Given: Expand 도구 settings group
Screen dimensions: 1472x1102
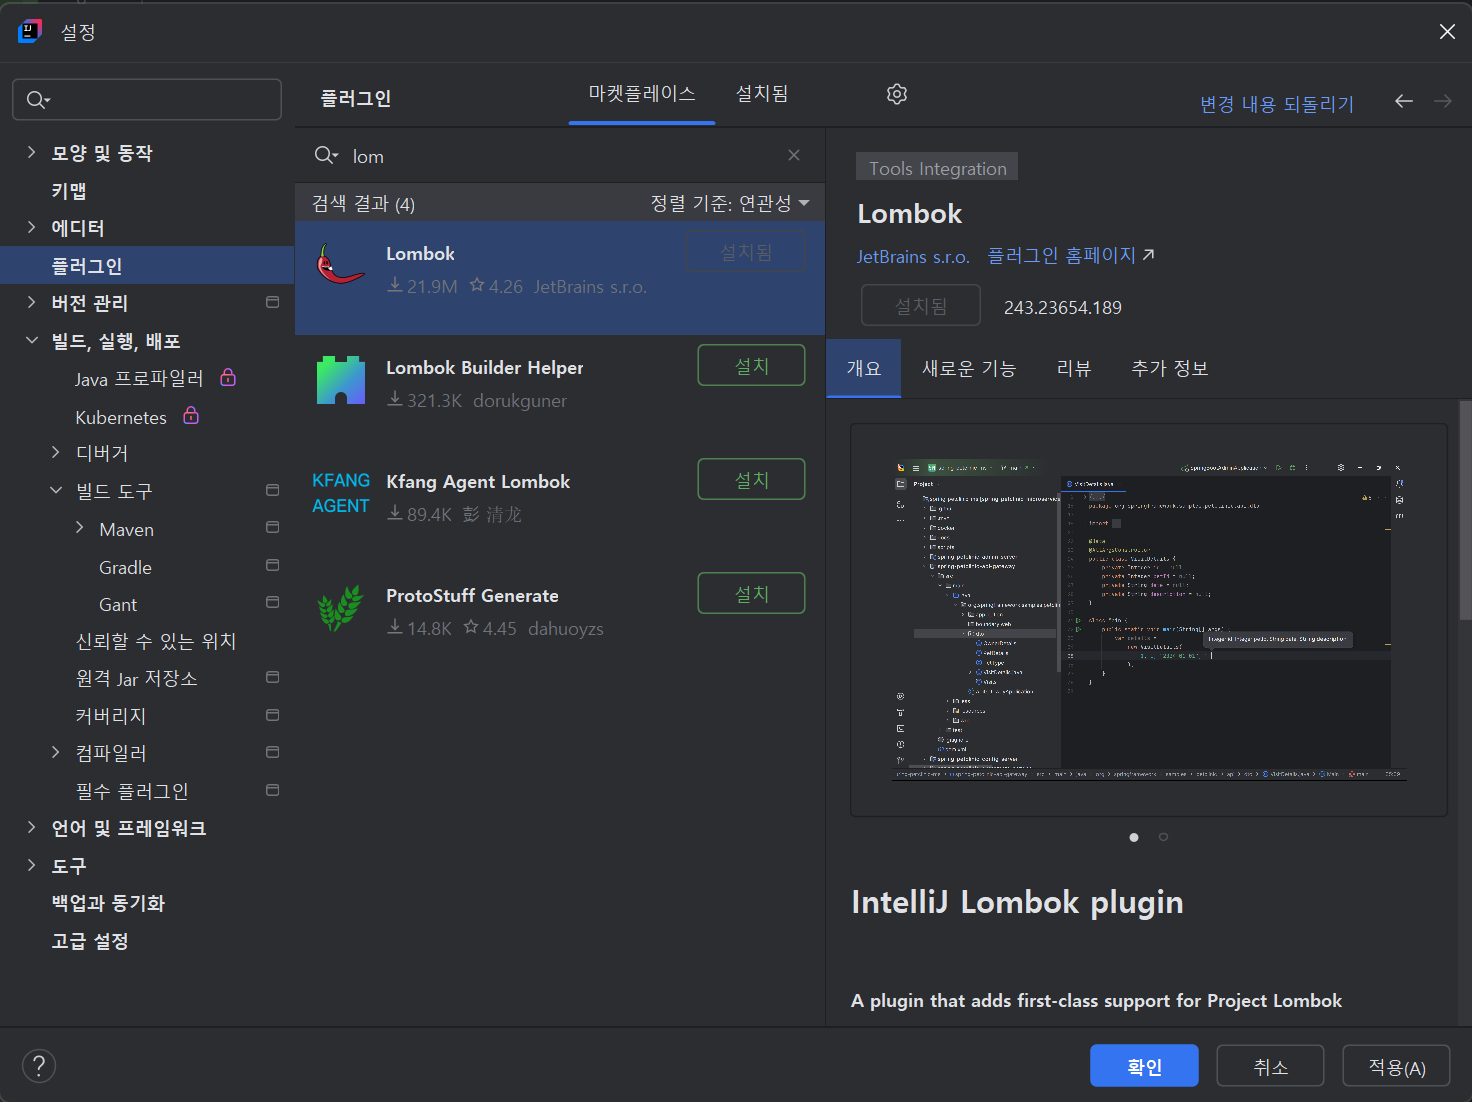Looking at the screenshot, I should pos(31,865).
